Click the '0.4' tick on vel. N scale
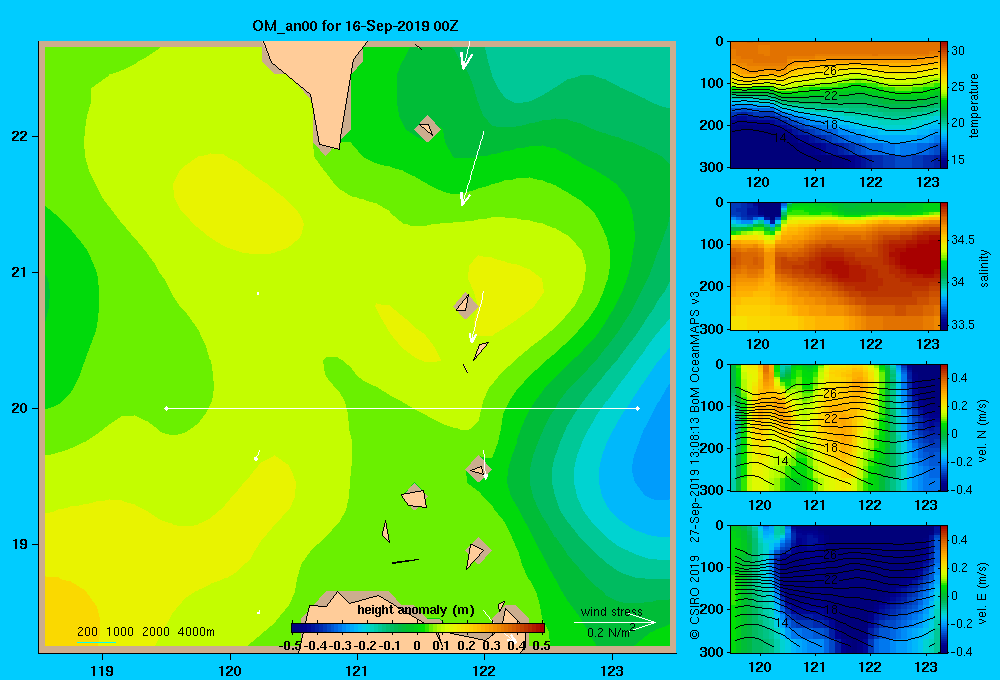 tap(960, 378)
